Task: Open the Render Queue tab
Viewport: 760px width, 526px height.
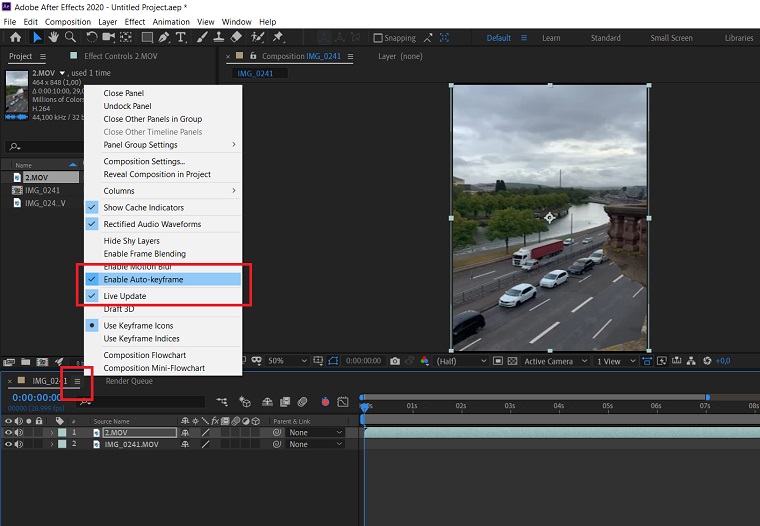Action: (127, 381)
